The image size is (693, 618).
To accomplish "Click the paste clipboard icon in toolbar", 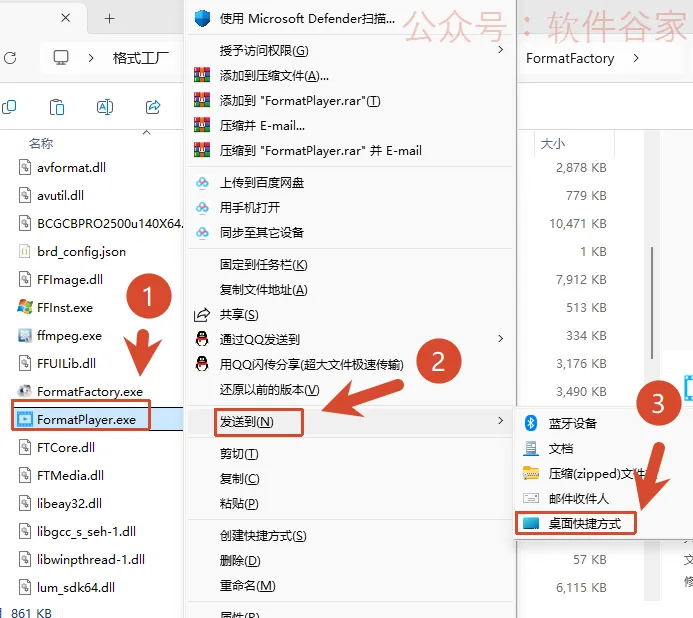I will point(57,107).
